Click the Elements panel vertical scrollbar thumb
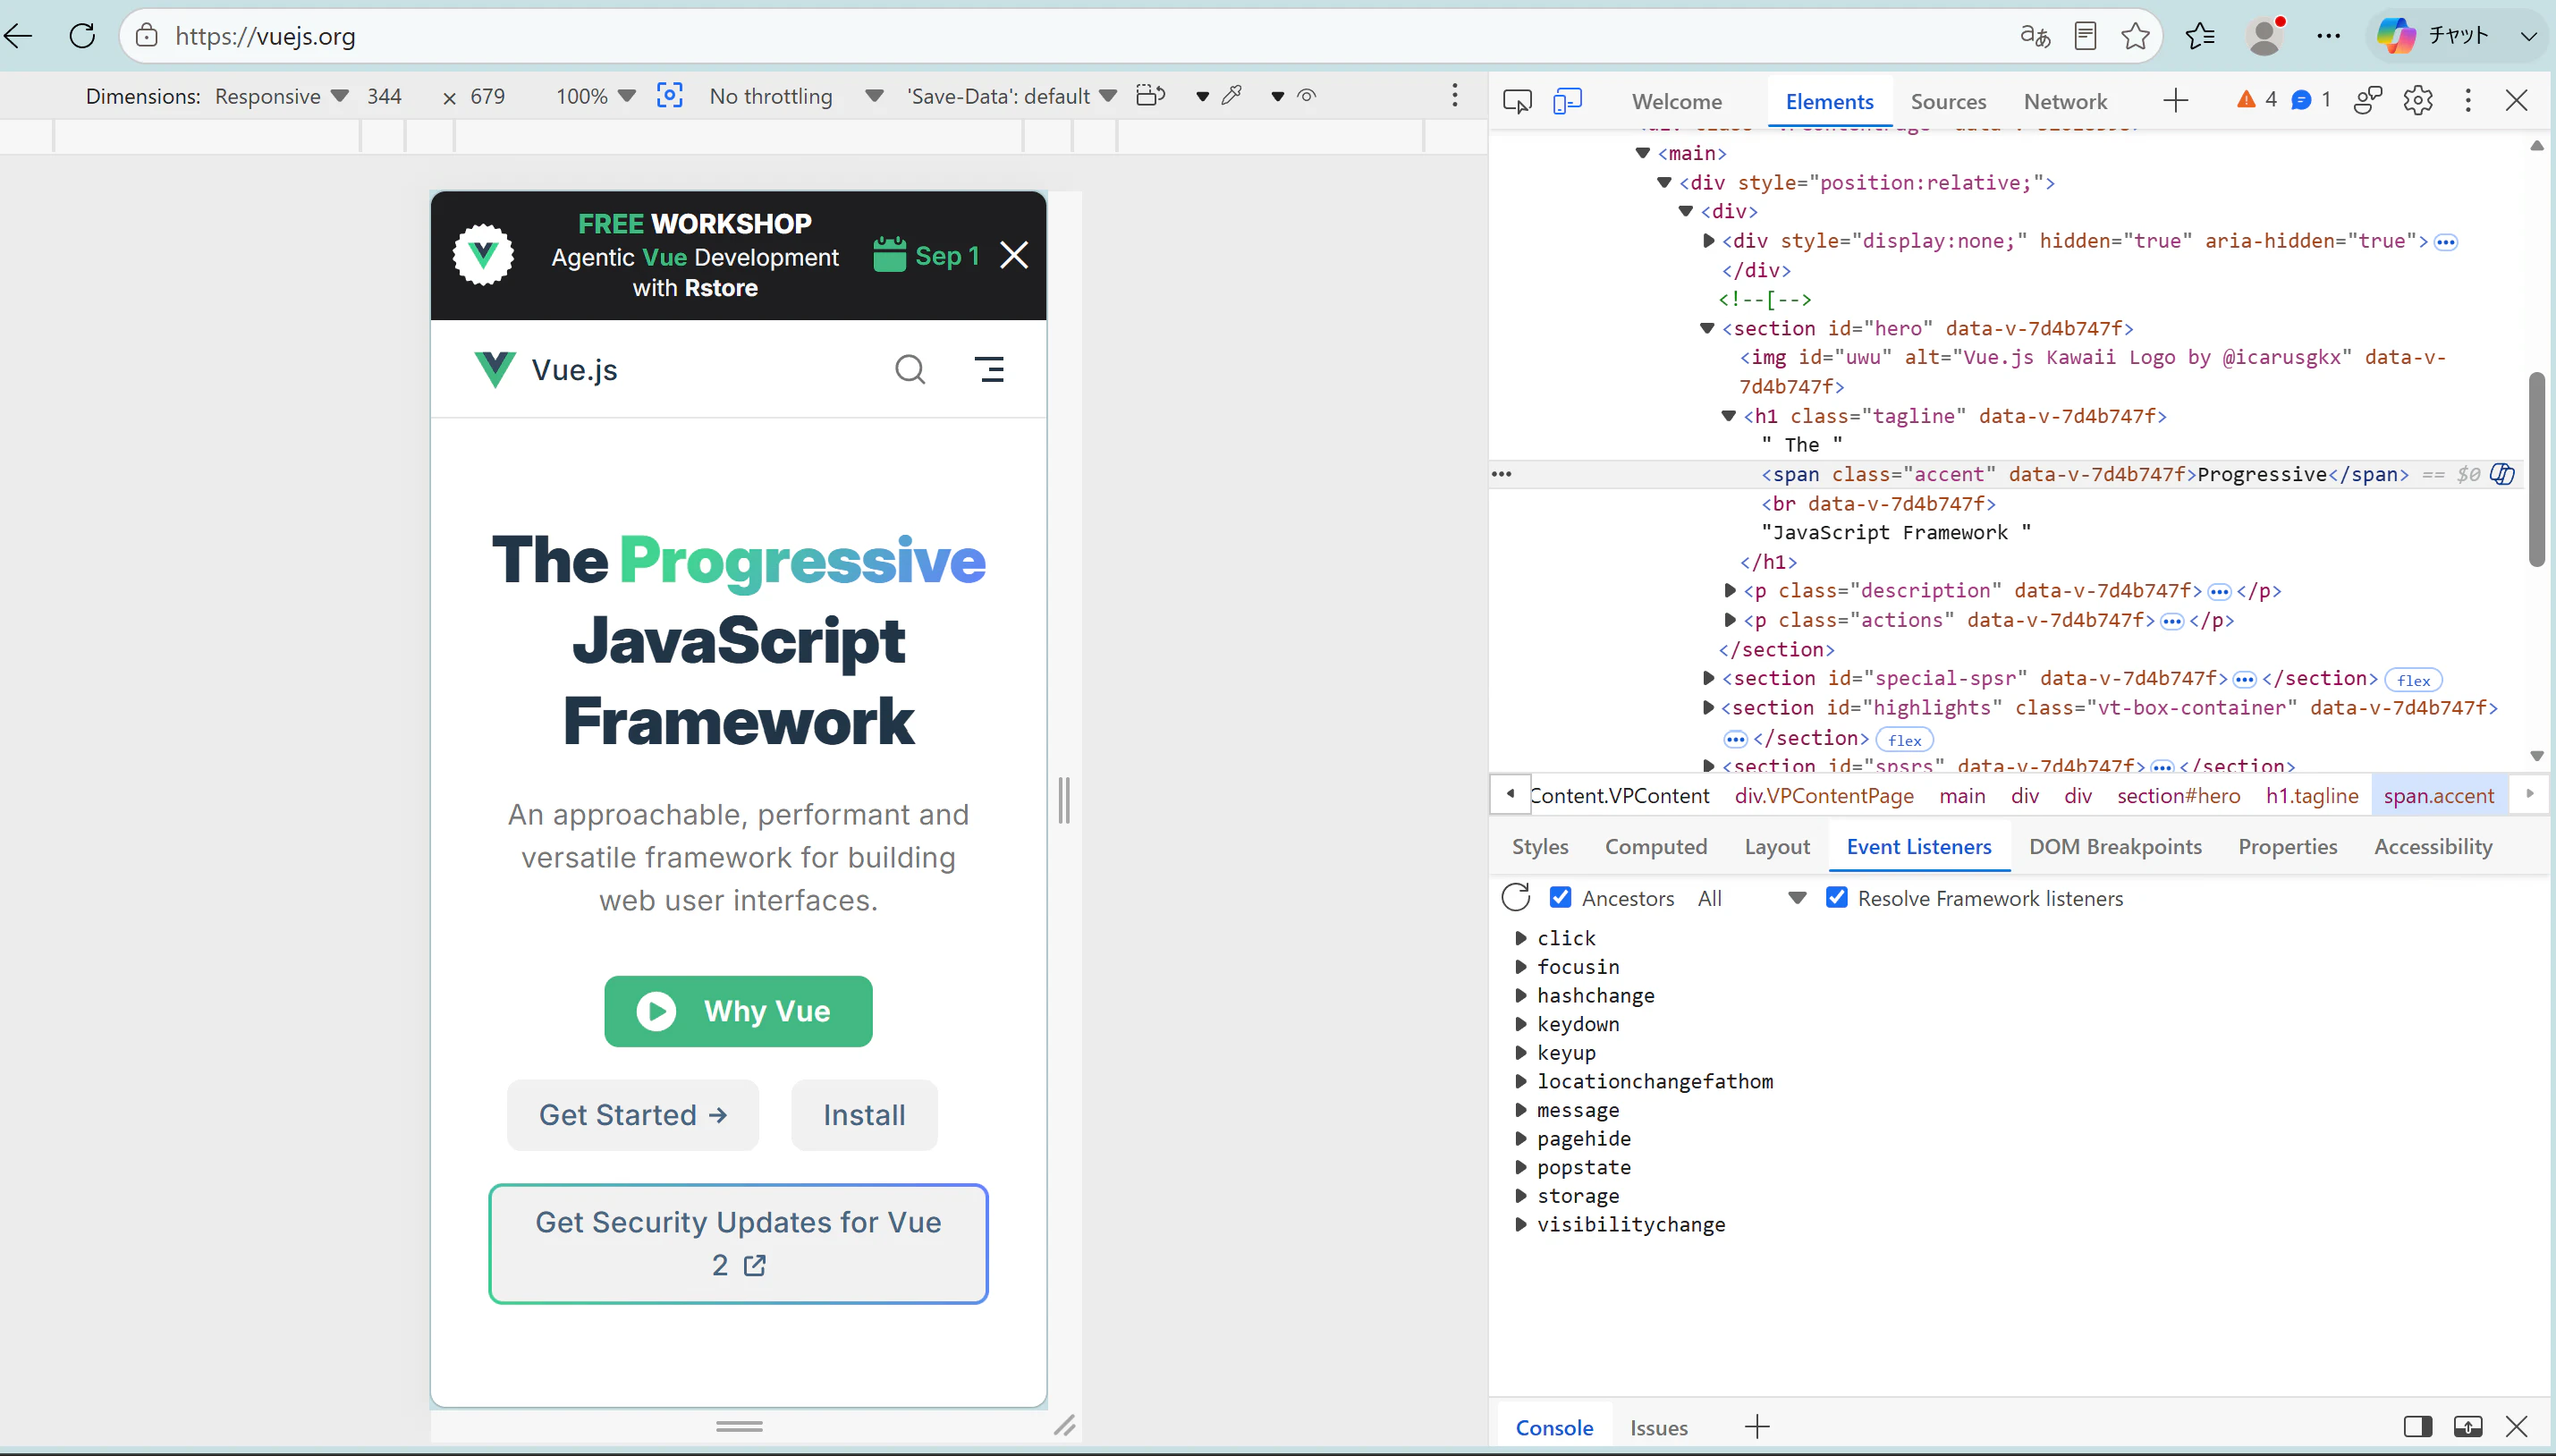Image resolution: width=2556 pixels, height=1456 pixels. pyautogui.click(x=2536, y=469)
